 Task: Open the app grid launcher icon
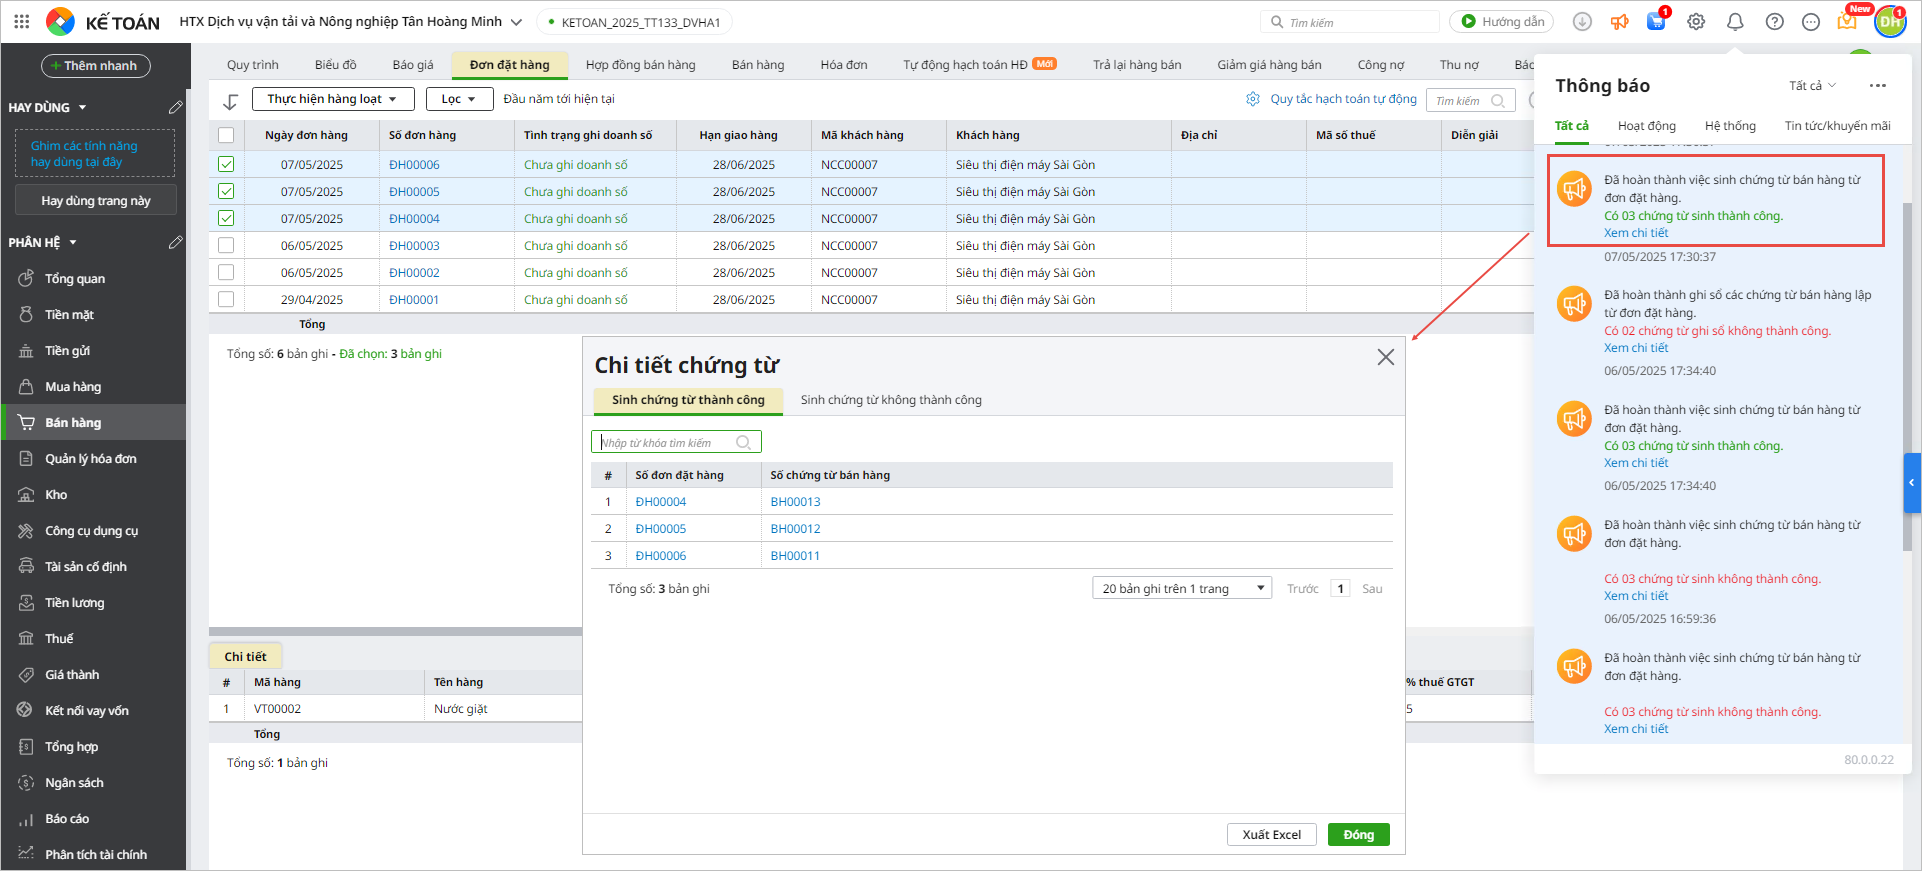click(21, 21)
